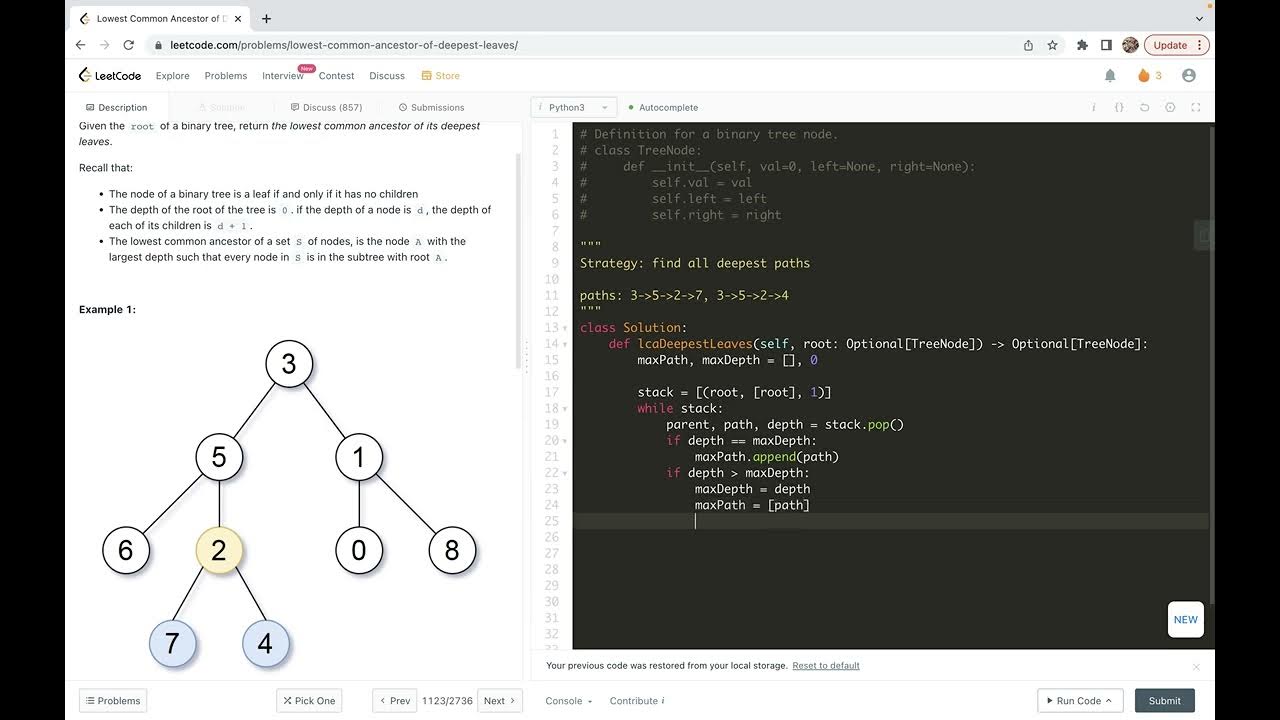This screenshot has height=720, width=1280.
Task: Open the Contest navigation item
Action: 337,75
